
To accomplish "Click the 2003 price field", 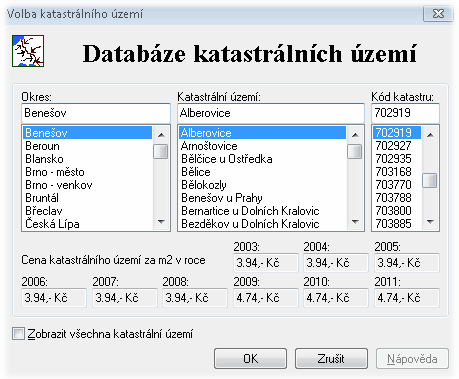I will [x=266, y=263].
